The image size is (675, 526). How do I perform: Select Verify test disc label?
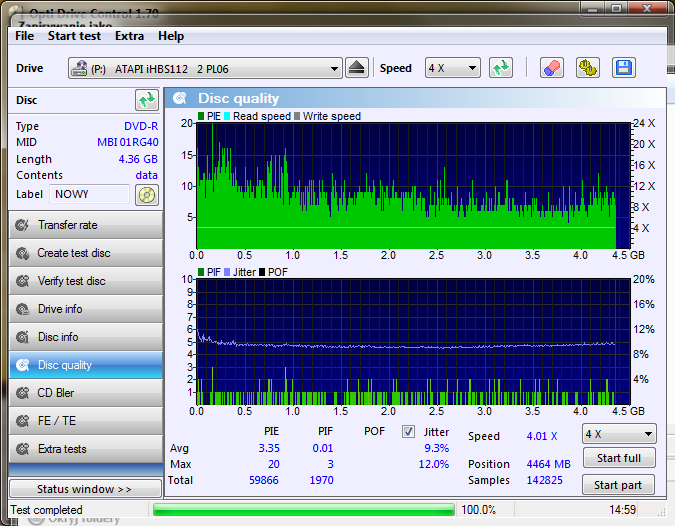pos(71,281)
